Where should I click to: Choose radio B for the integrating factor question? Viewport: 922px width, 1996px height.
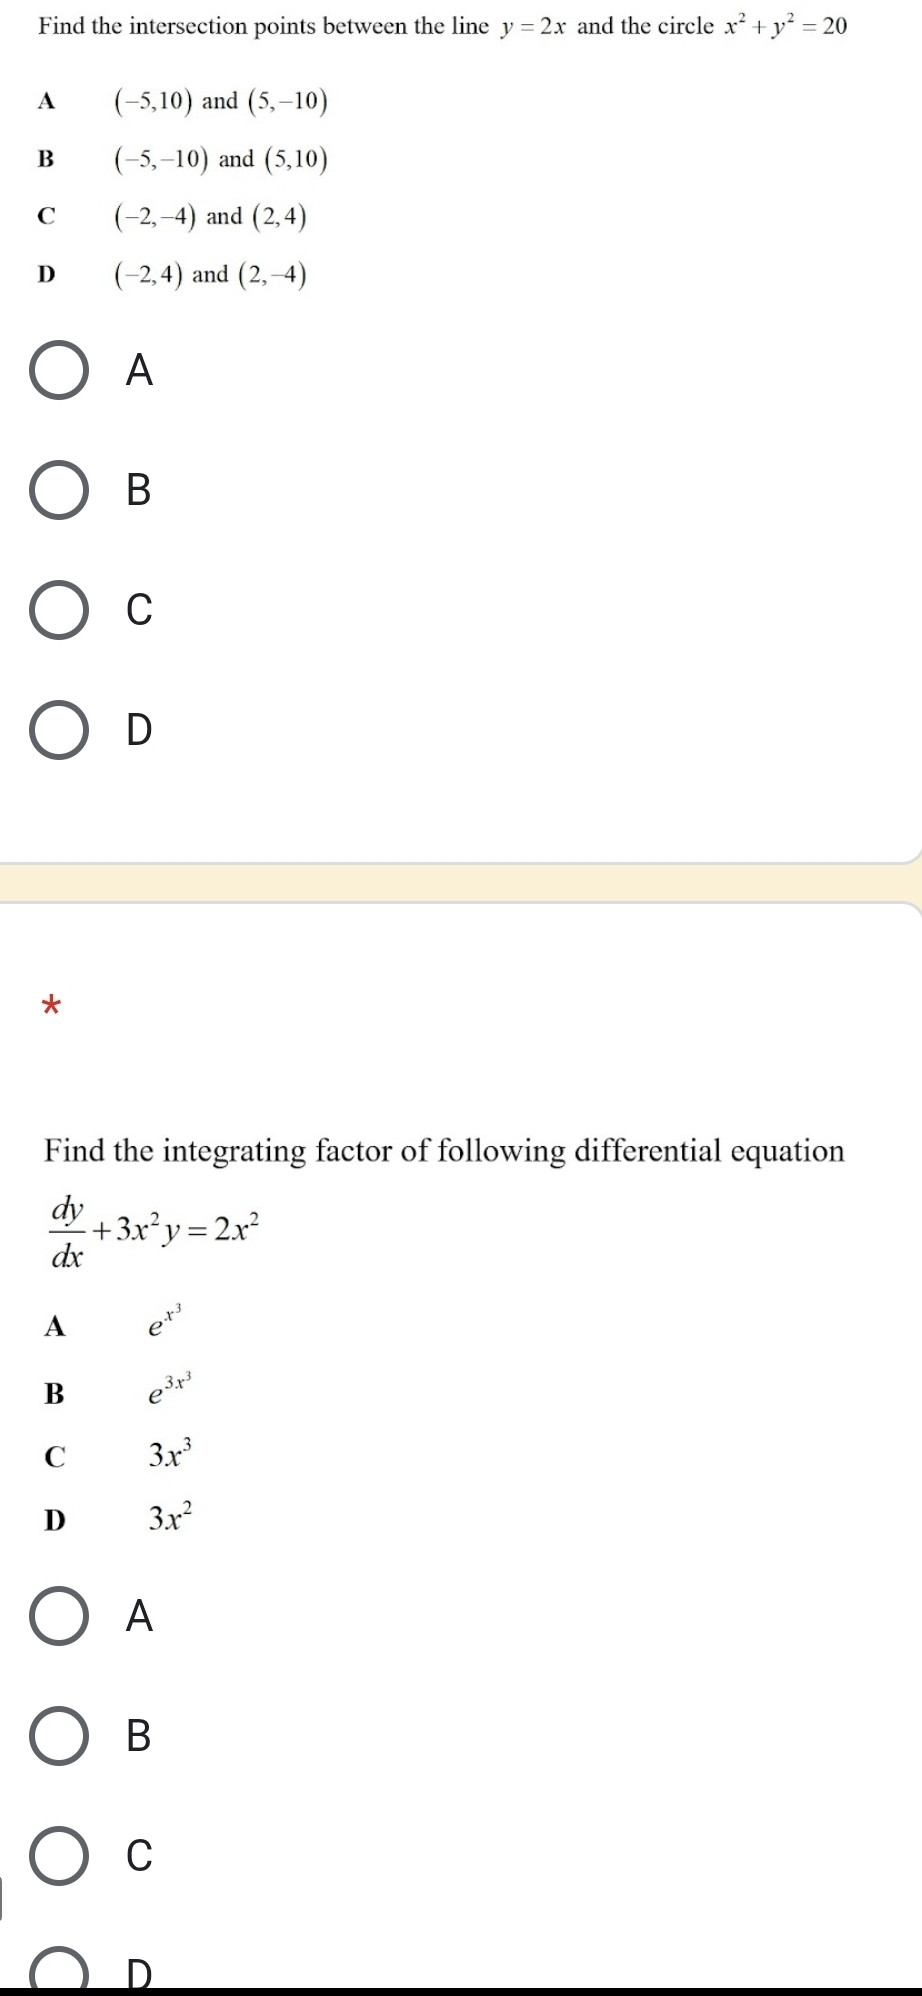(59, 1736)
